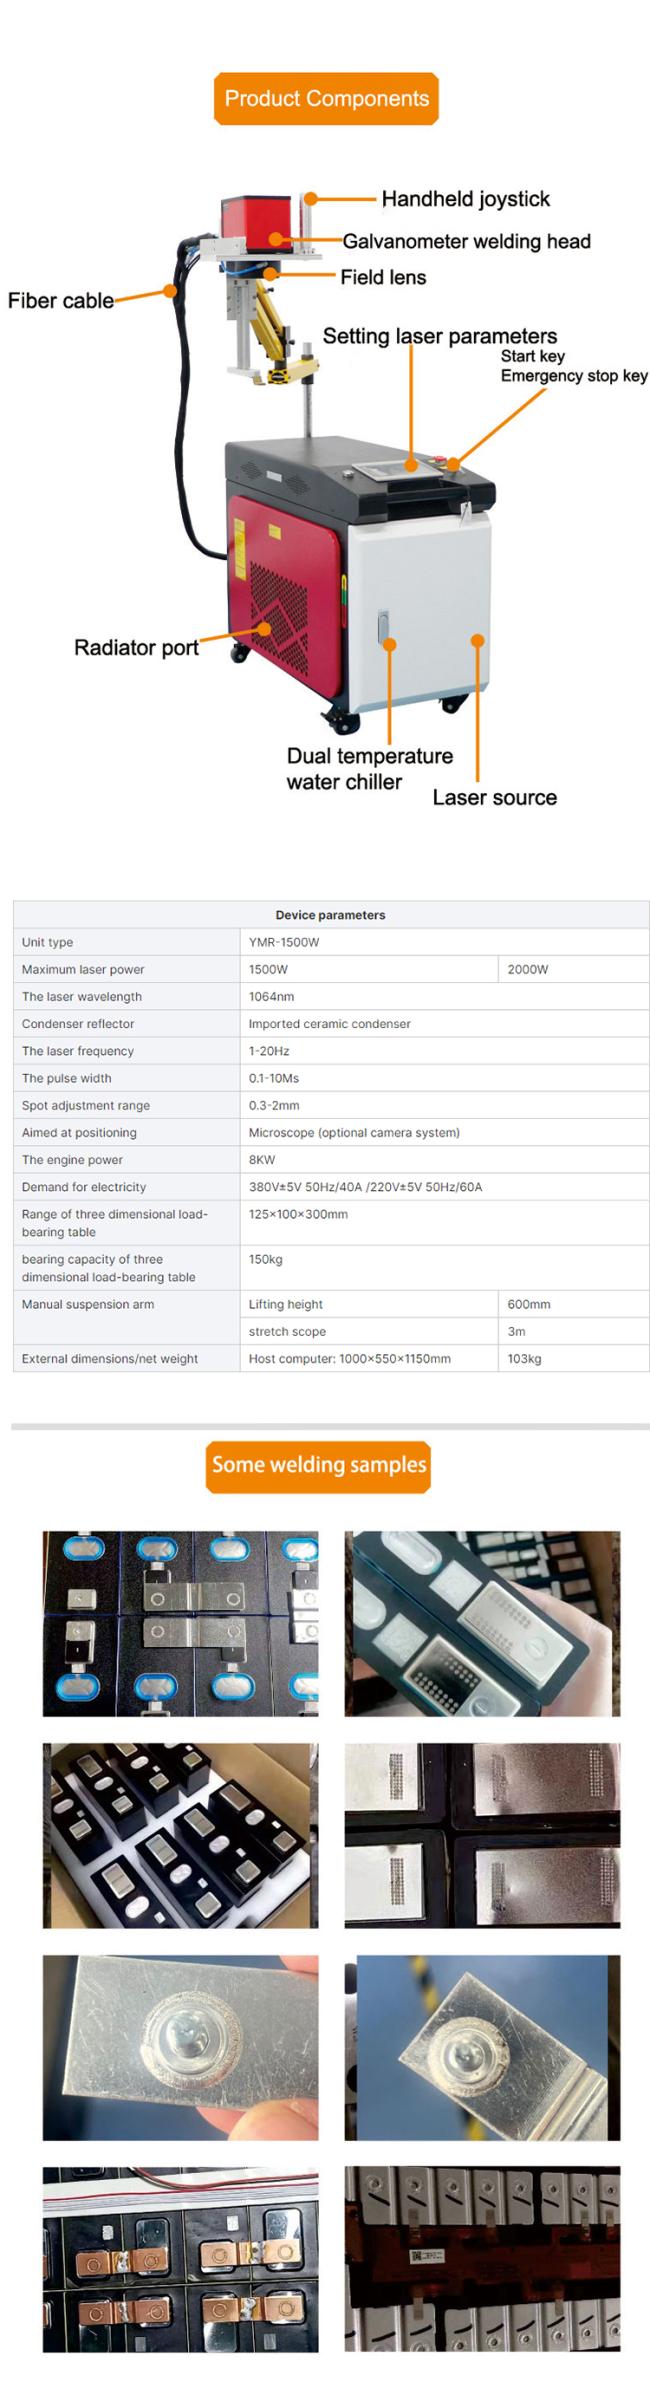
Task: Click the Device parameters table header
Action: (x=331, y=914)
